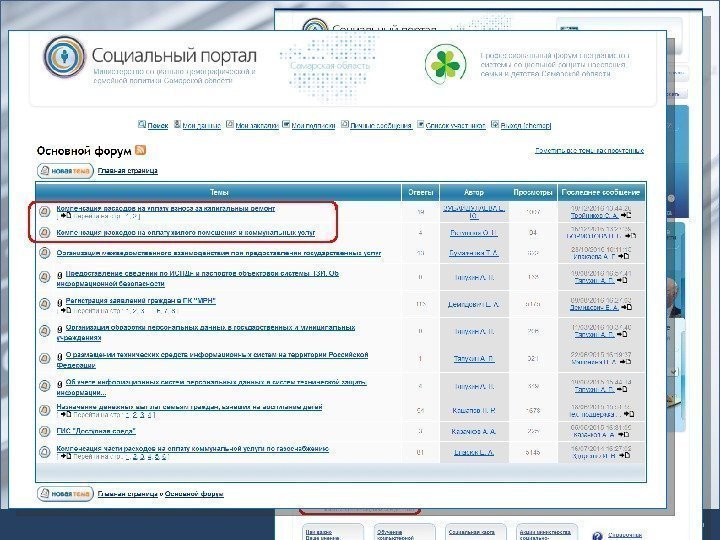Open topic Регистрация заявлений граждан
This screenshot has width=720, height=540.
[x=141, y=301]
